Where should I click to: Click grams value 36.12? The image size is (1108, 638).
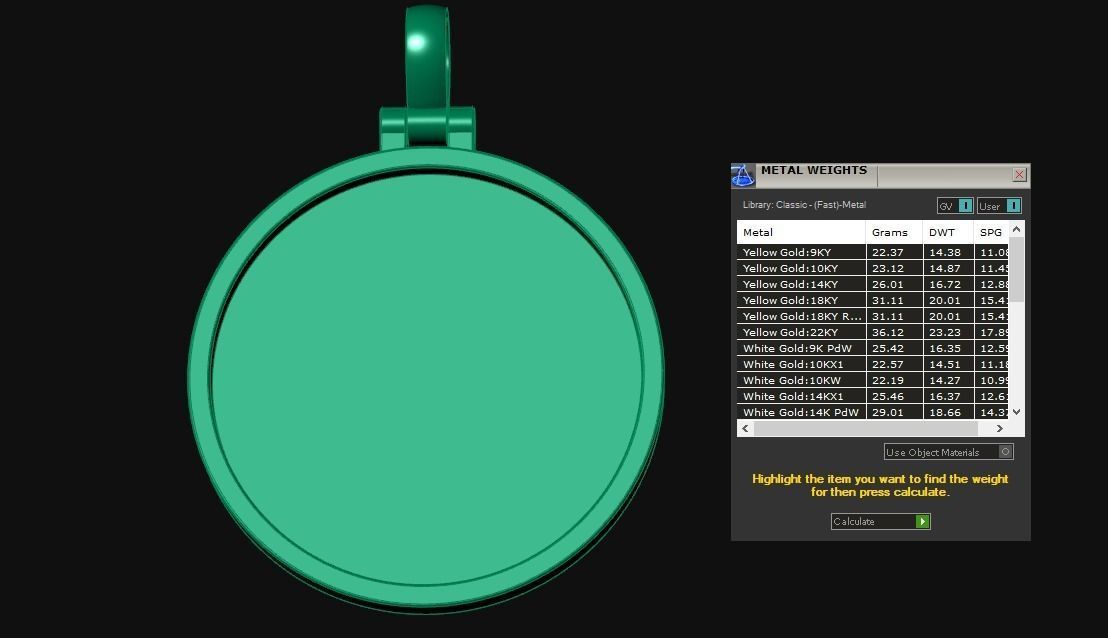point(888,332)
